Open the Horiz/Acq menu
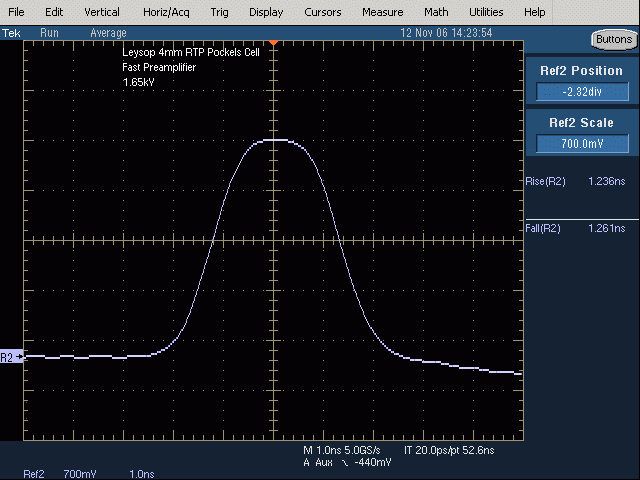Screen dimensions: 640x480 click(166, 13)
